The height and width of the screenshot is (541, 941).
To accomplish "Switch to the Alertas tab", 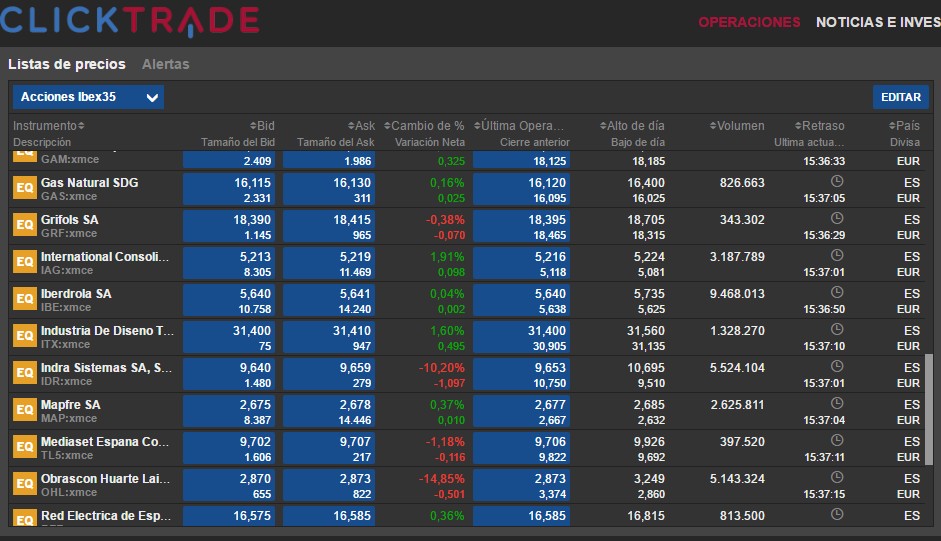I will (x=166, y=64).
